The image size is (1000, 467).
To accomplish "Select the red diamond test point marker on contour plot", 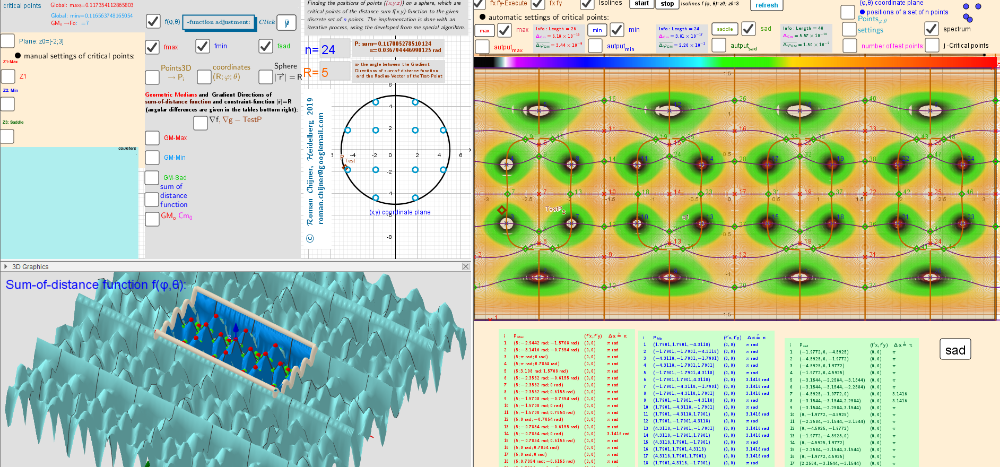I will 502,210.
